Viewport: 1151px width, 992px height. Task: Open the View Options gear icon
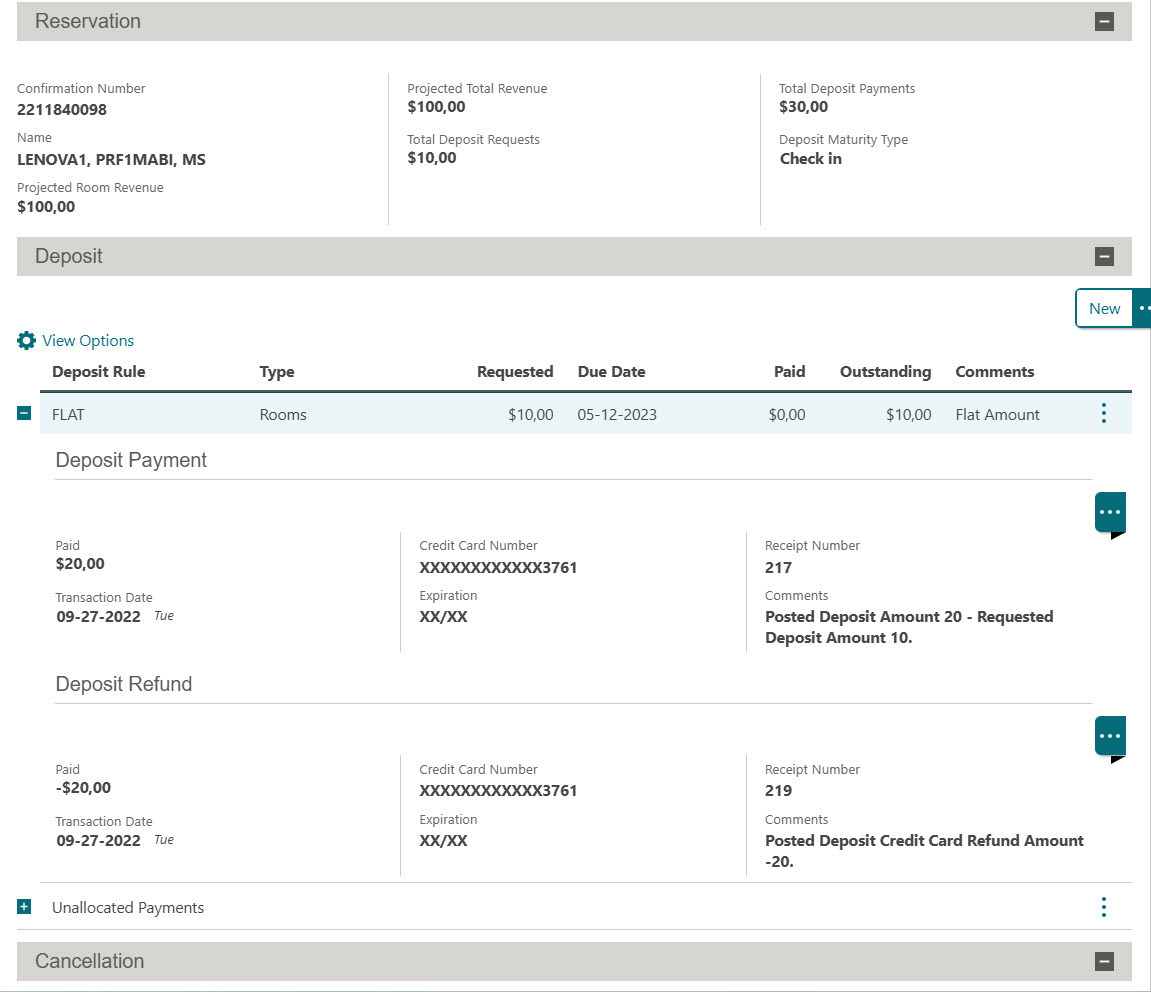click(x=26, y=340)
